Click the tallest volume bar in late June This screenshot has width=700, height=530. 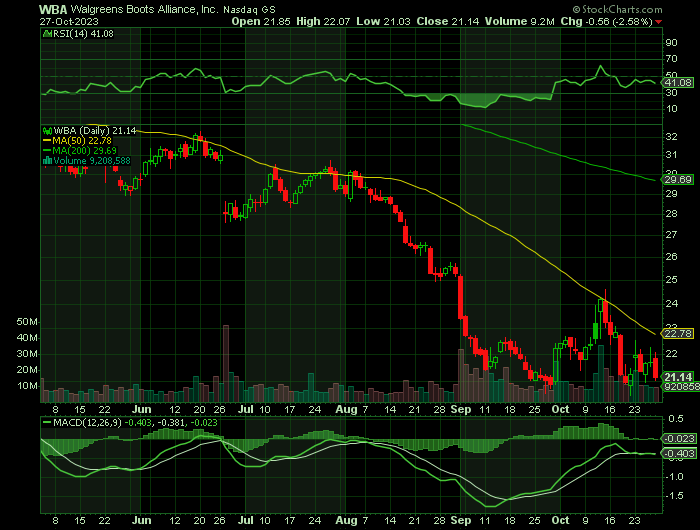coord(226,363)
